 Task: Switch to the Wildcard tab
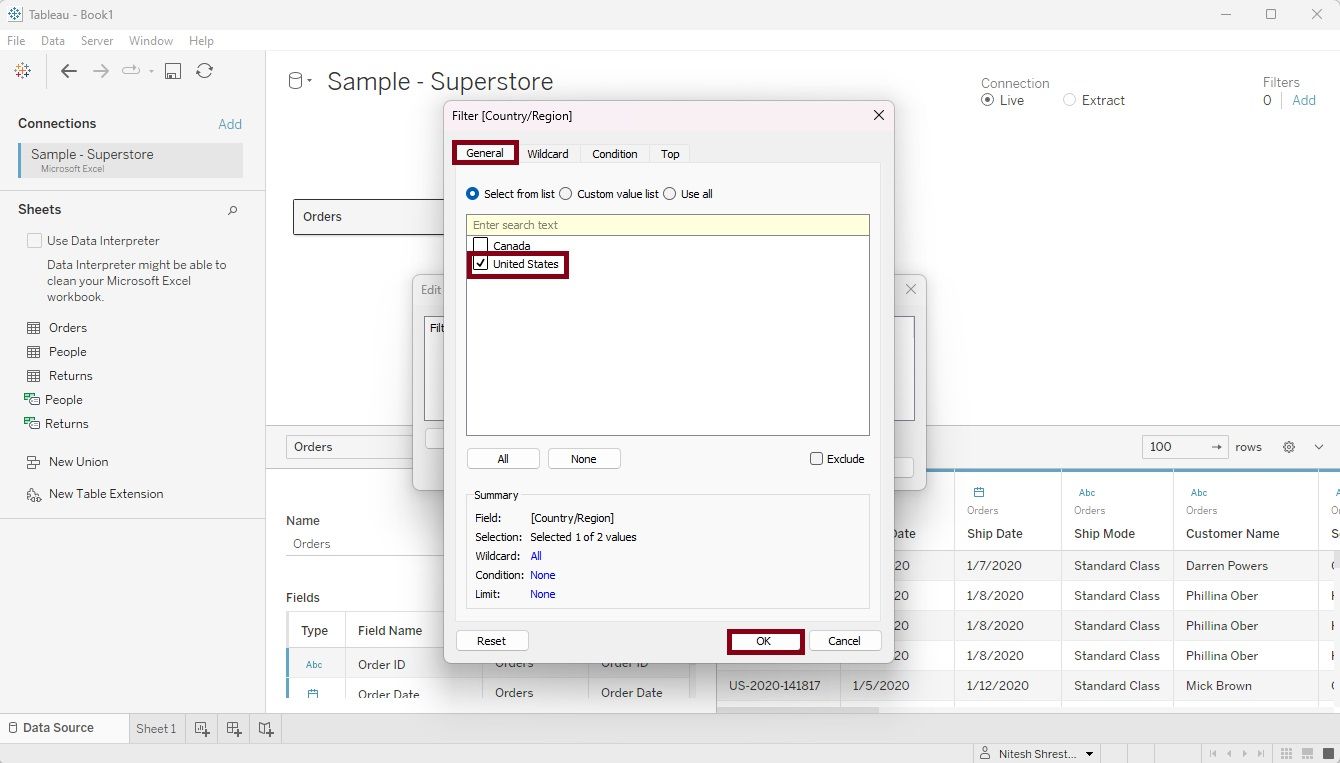(548, 154)
